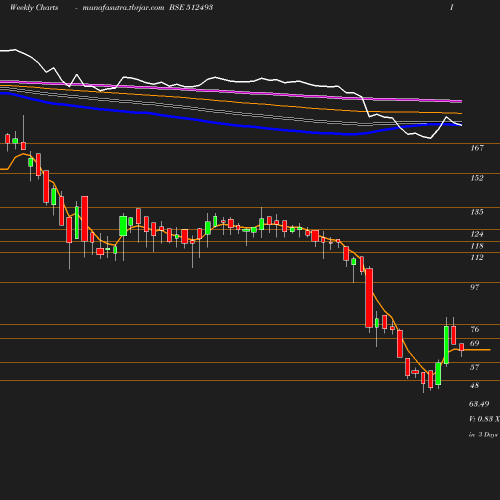500x500 pixels.
Task: Click the 57 price level label
Action: pyautogui.click(x=475, y=368)
